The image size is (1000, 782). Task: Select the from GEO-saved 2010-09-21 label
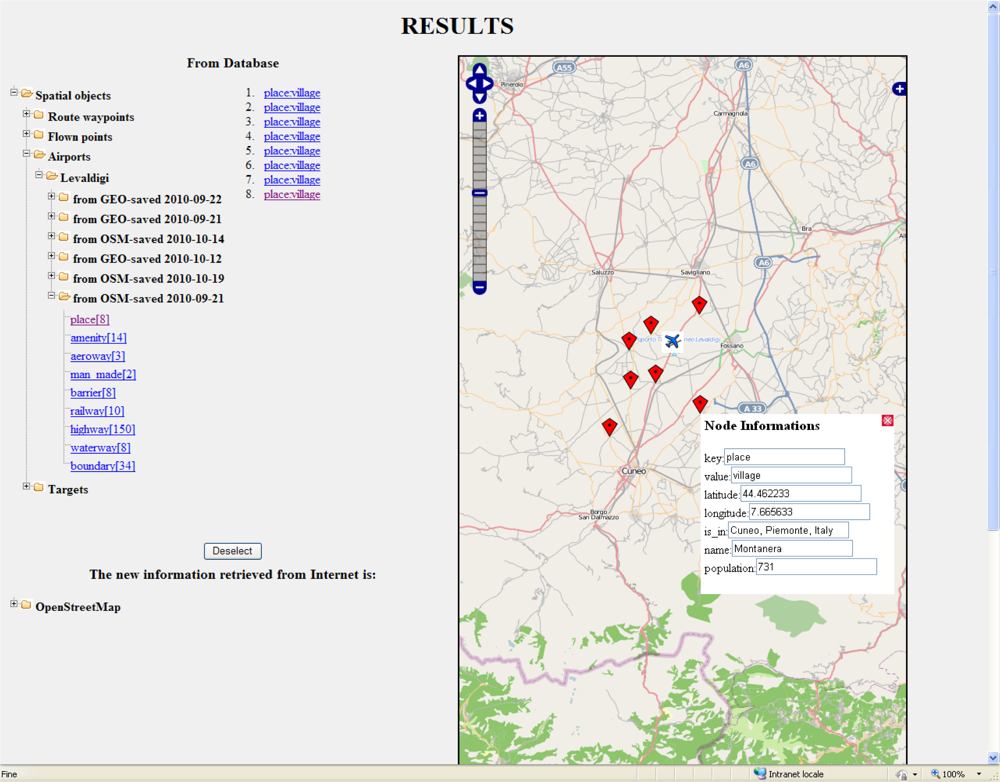pyautogui.click(x=147, y=219)
